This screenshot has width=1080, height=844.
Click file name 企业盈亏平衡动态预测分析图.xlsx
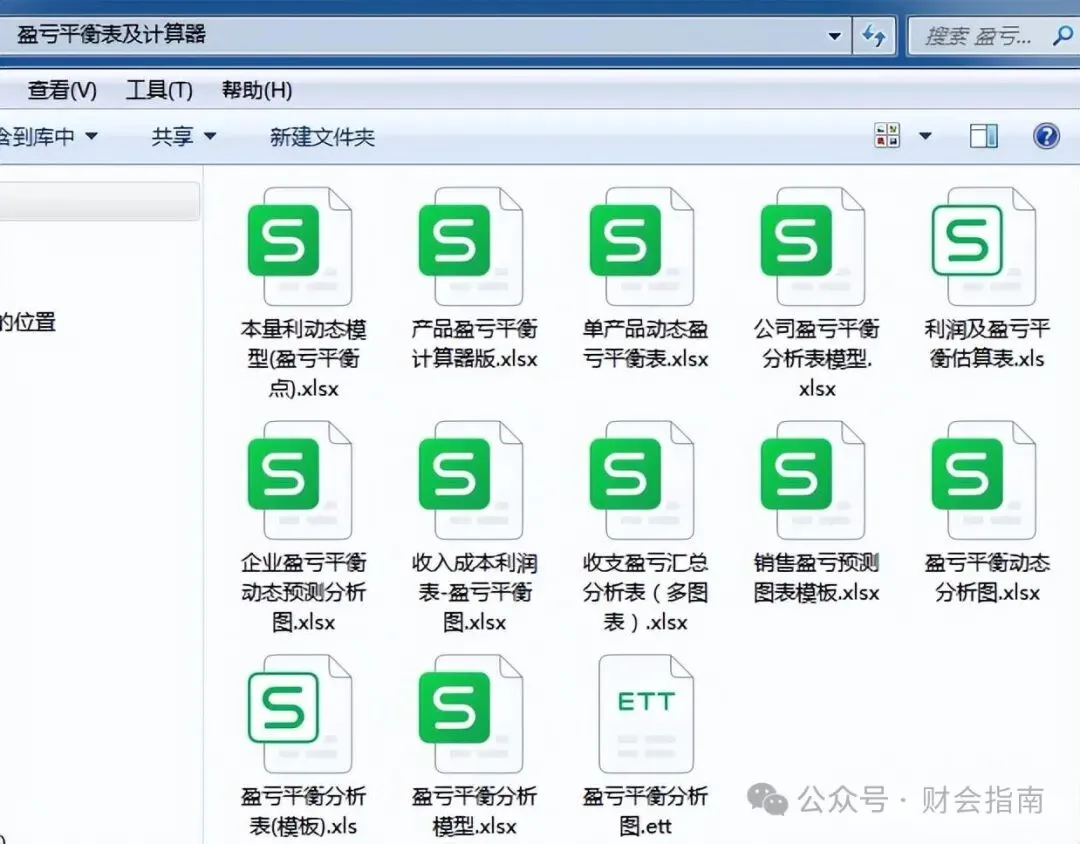pyautogui.click(x=303, y=593)
